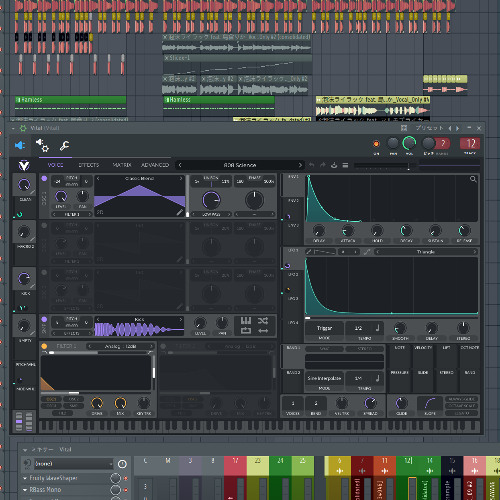Switch to the VOICE tab
The image size is (500, 500).
pyautogui.click(x=55, y=165)
